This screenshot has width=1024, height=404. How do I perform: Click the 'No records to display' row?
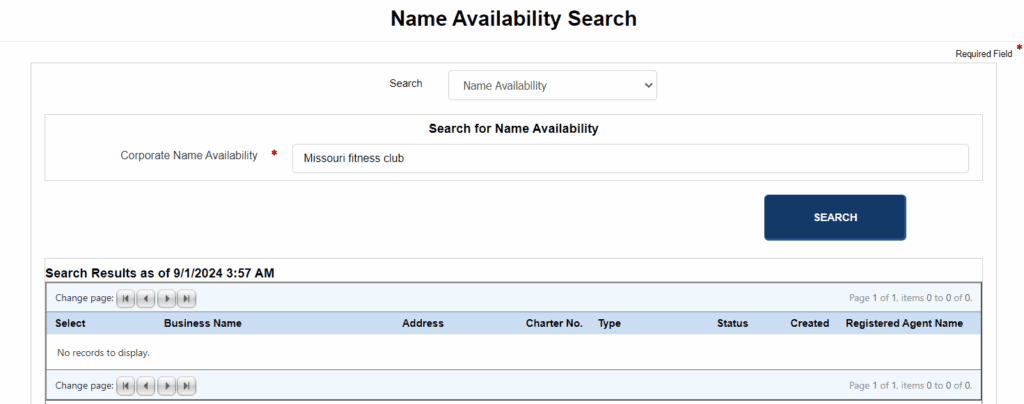tap(104, 353)
